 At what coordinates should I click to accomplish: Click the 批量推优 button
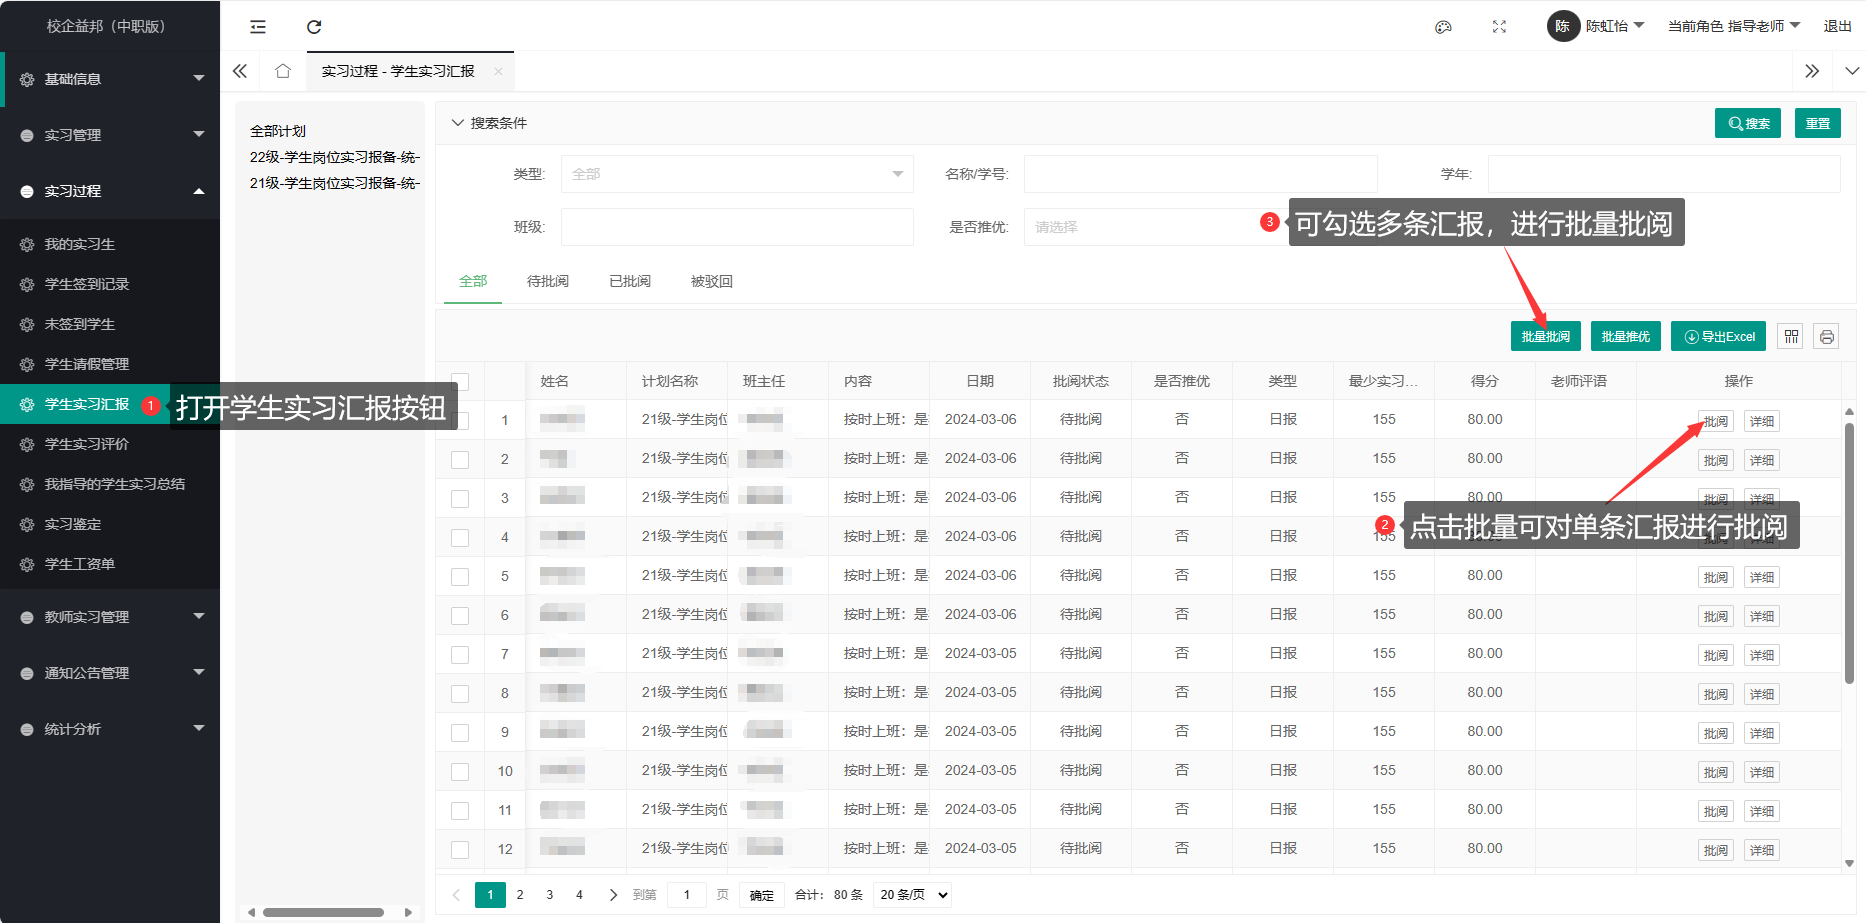(1625, 337)
